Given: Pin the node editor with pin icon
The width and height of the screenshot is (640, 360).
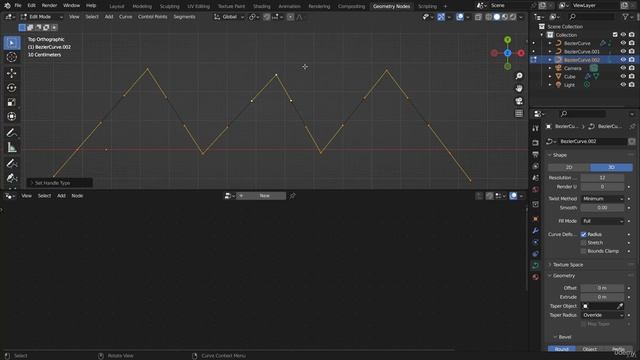Looking at the screenshot, I should [x=292, y=196].
